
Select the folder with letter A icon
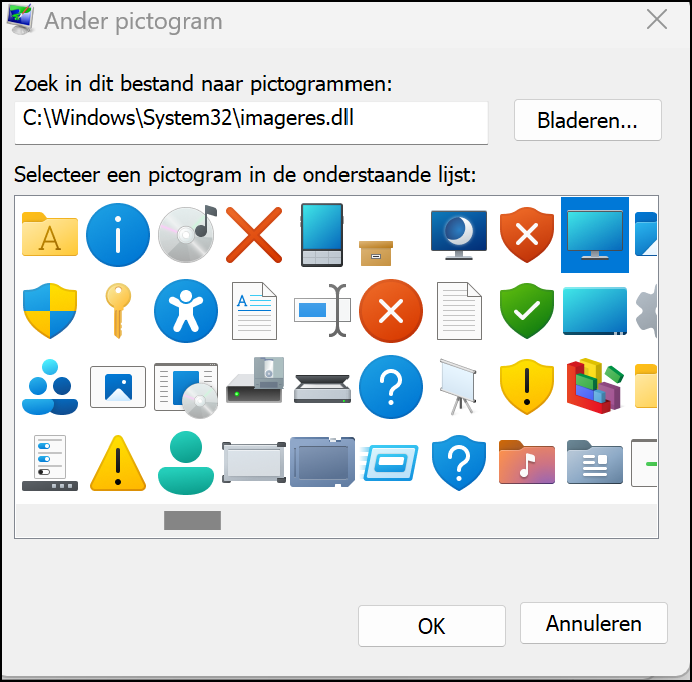50,234
